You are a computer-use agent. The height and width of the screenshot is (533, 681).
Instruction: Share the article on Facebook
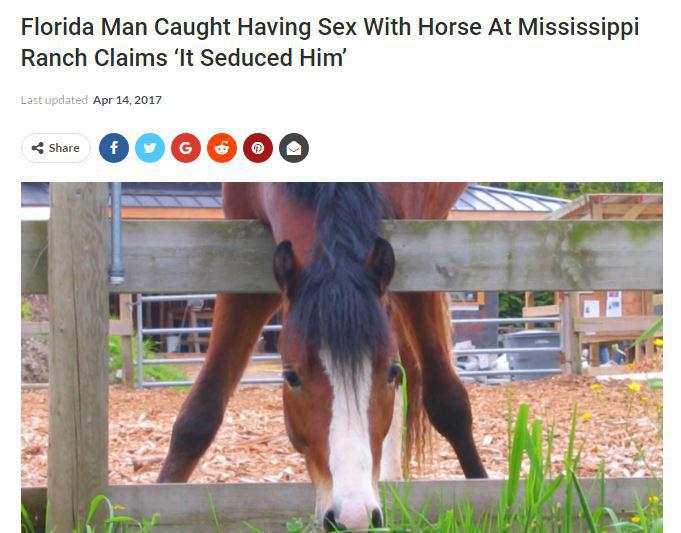[114, 148]
